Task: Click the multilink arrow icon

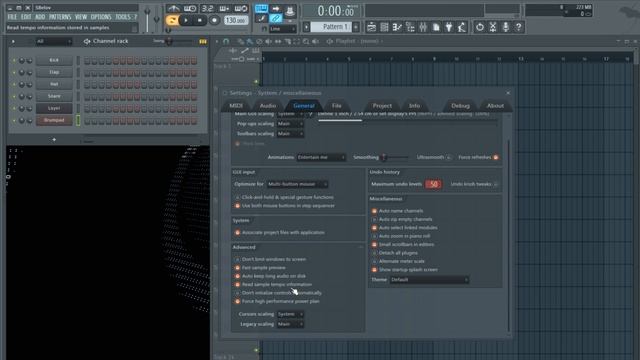Action: click(x=276, y=8)
